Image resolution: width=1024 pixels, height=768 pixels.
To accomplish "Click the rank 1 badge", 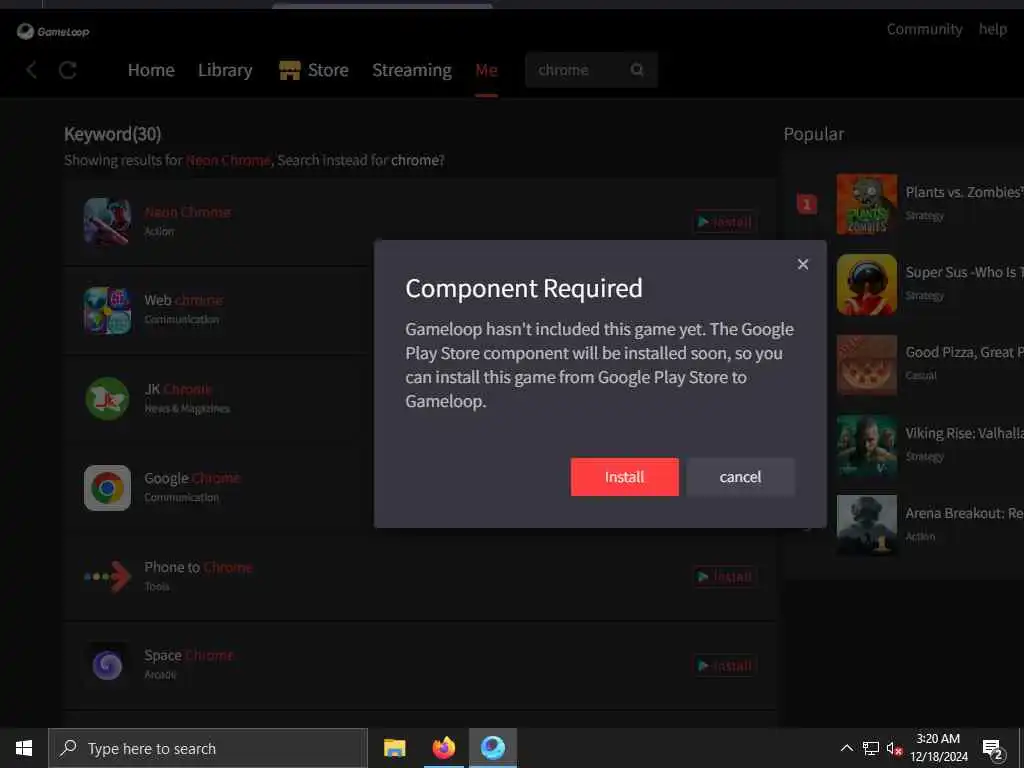I will coord(807,204).
